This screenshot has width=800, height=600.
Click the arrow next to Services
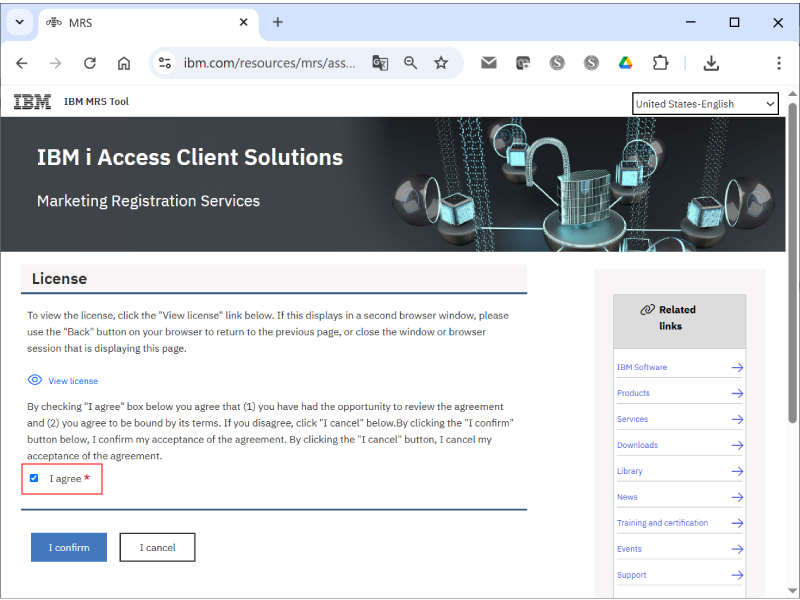737,419
